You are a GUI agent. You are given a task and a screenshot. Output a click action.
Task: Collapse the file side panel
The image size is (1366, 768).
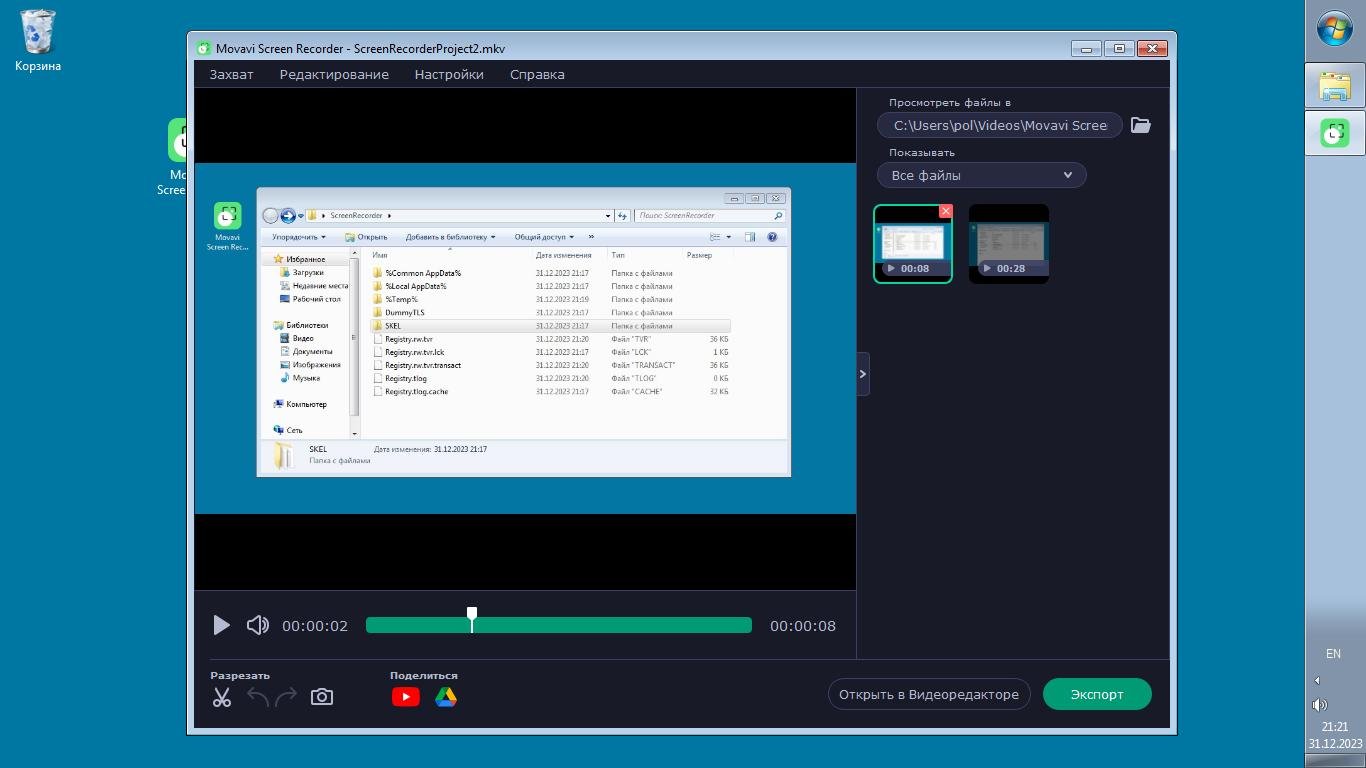pos(863,374)
